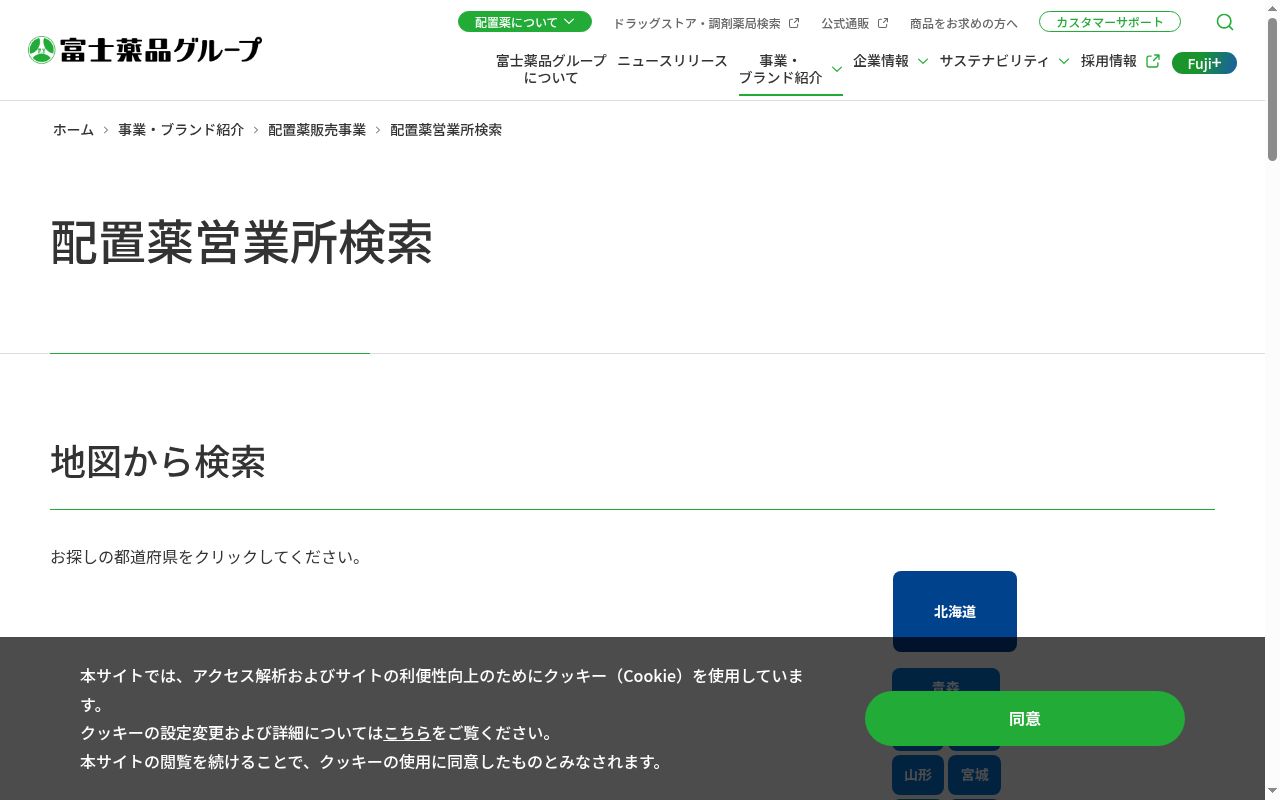Expand the 企業情報 menu chevron
Viewport: 1280px width, 800px height.
pos(923,61)
